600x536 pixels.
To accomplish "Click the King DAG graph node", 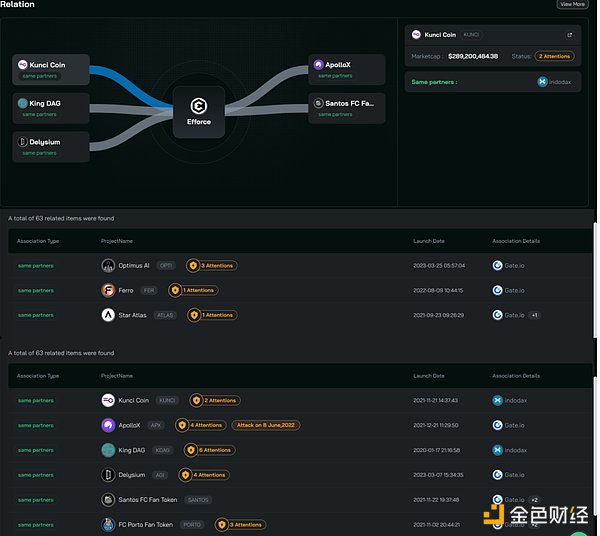I will click(52, 107).
